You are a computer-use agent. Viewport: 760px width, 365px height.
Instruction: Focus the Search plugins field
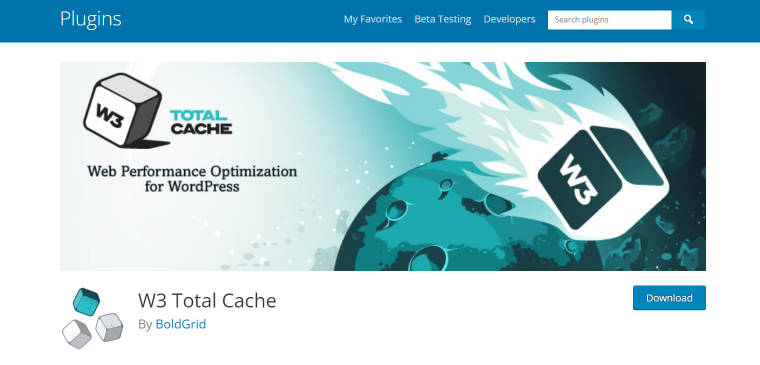609,20
